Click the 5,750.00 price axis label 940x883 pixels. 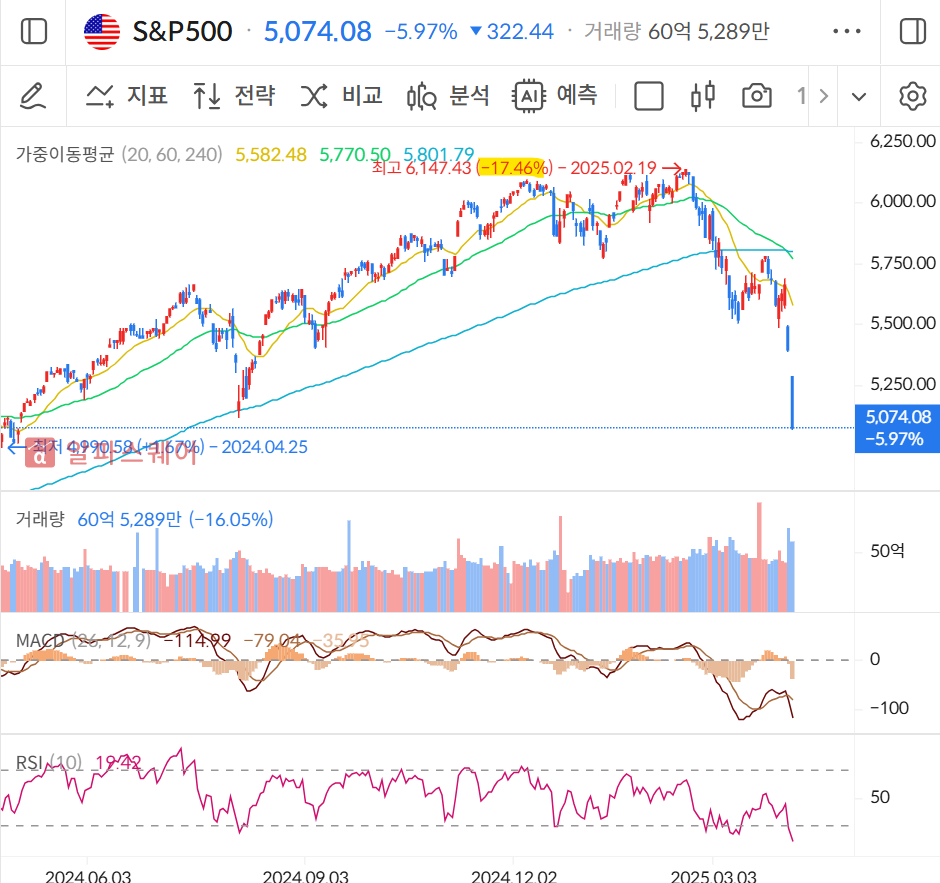(903, 263)
